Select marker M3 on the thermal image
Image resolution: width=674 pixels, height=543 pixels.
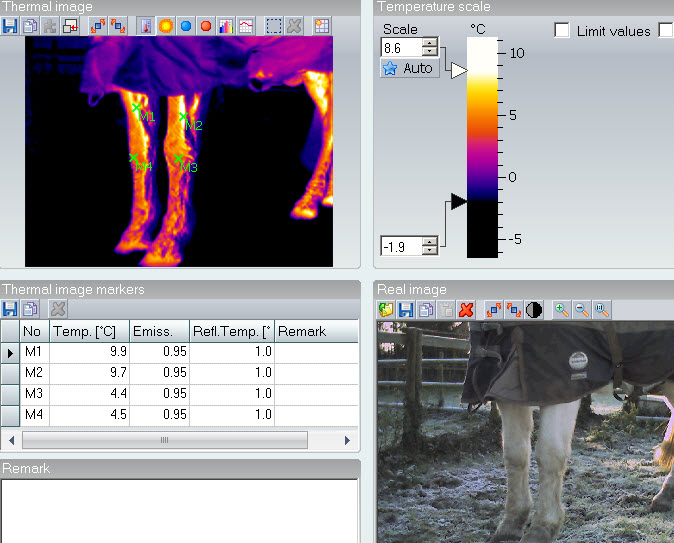[x=178, y=158]
